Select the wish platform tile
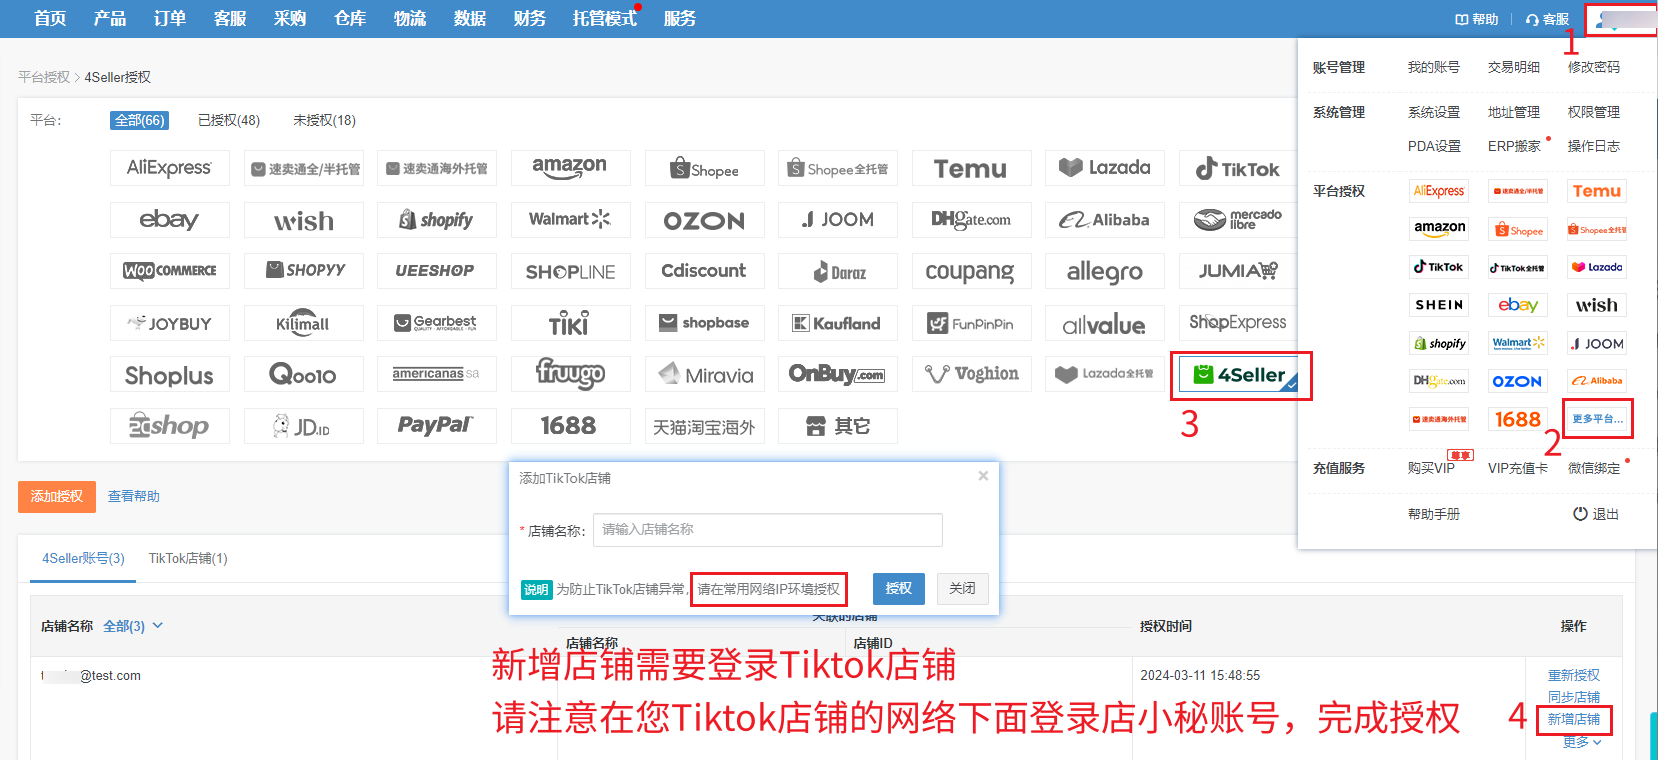This screenshot has width=1658, height=760. (303, 220)
